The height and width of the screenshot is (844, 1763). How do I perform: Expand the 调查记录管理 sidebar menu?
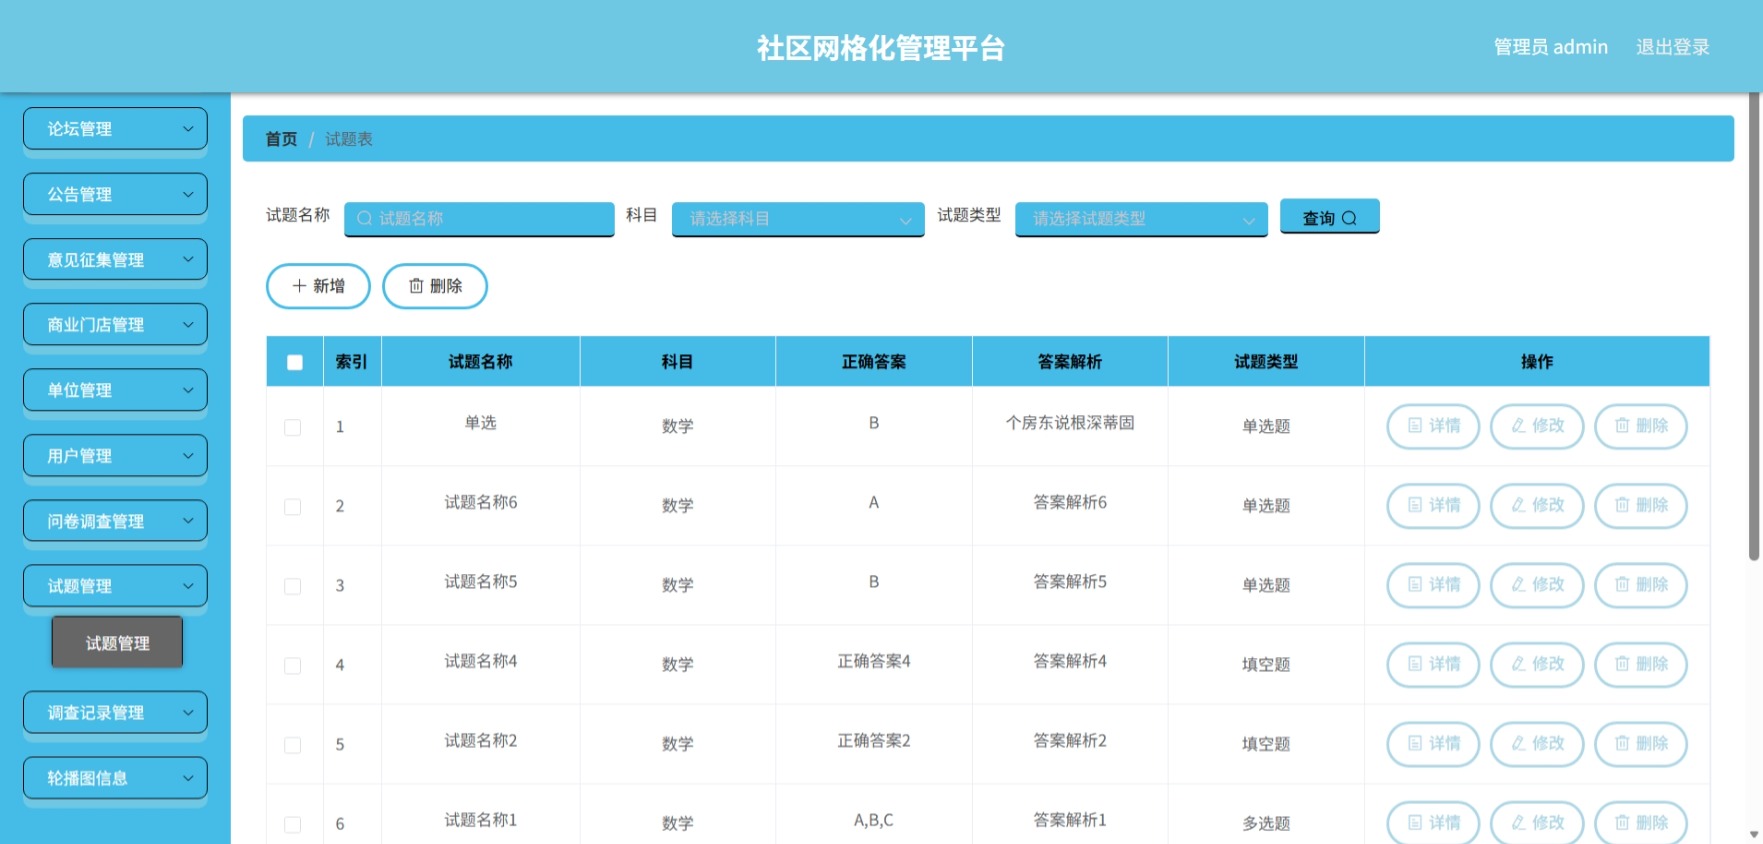115,713
